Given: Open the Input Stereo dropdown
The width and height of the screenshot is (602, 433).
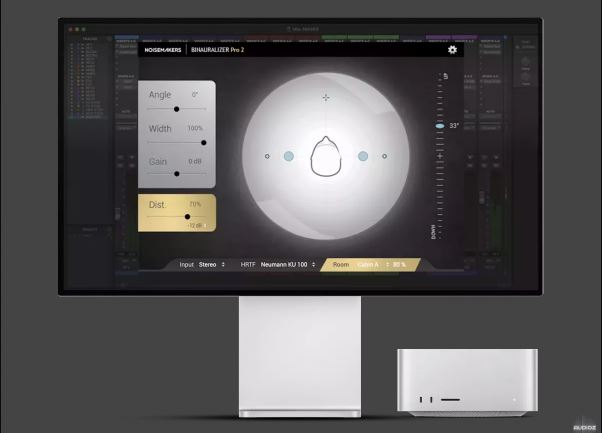Looking at the screenshot, I should tap(212, 264).
